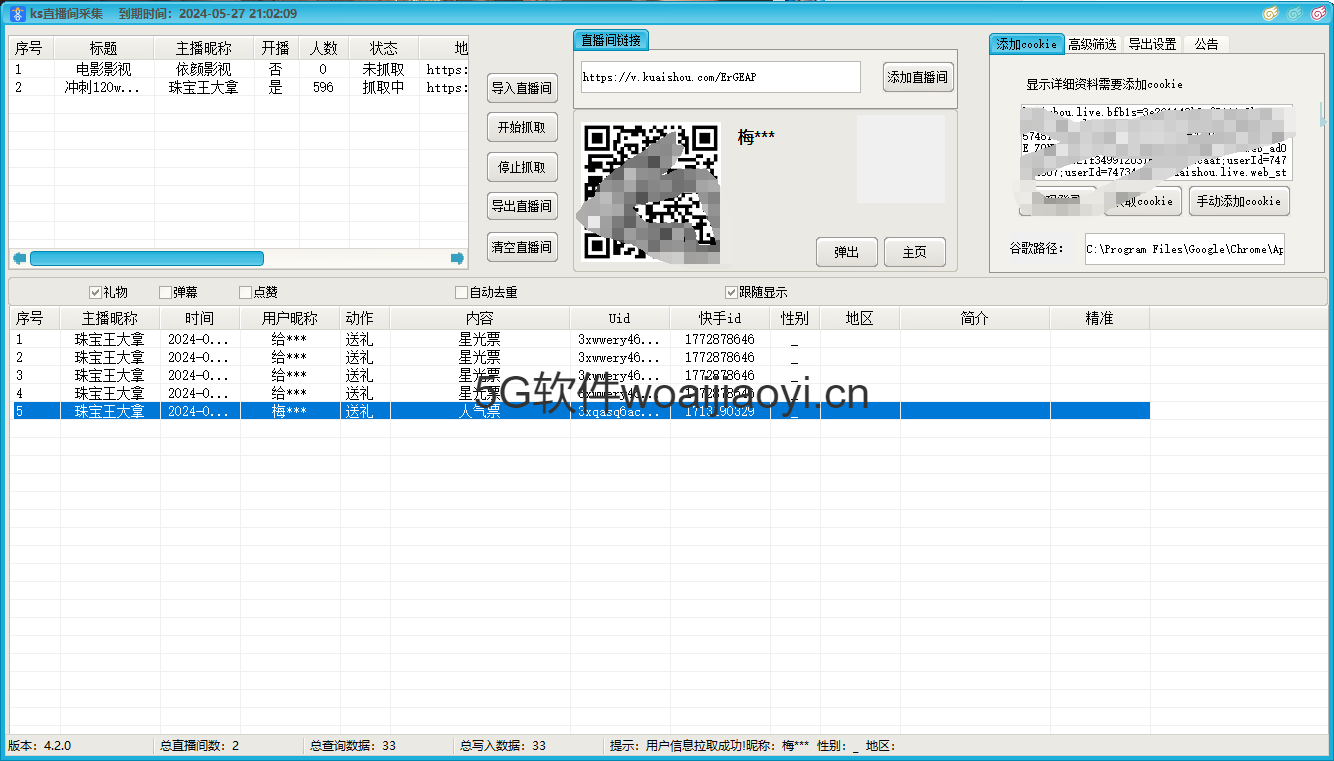Click the 快手id column header
1334x761 pixels.
pos(720,318)
